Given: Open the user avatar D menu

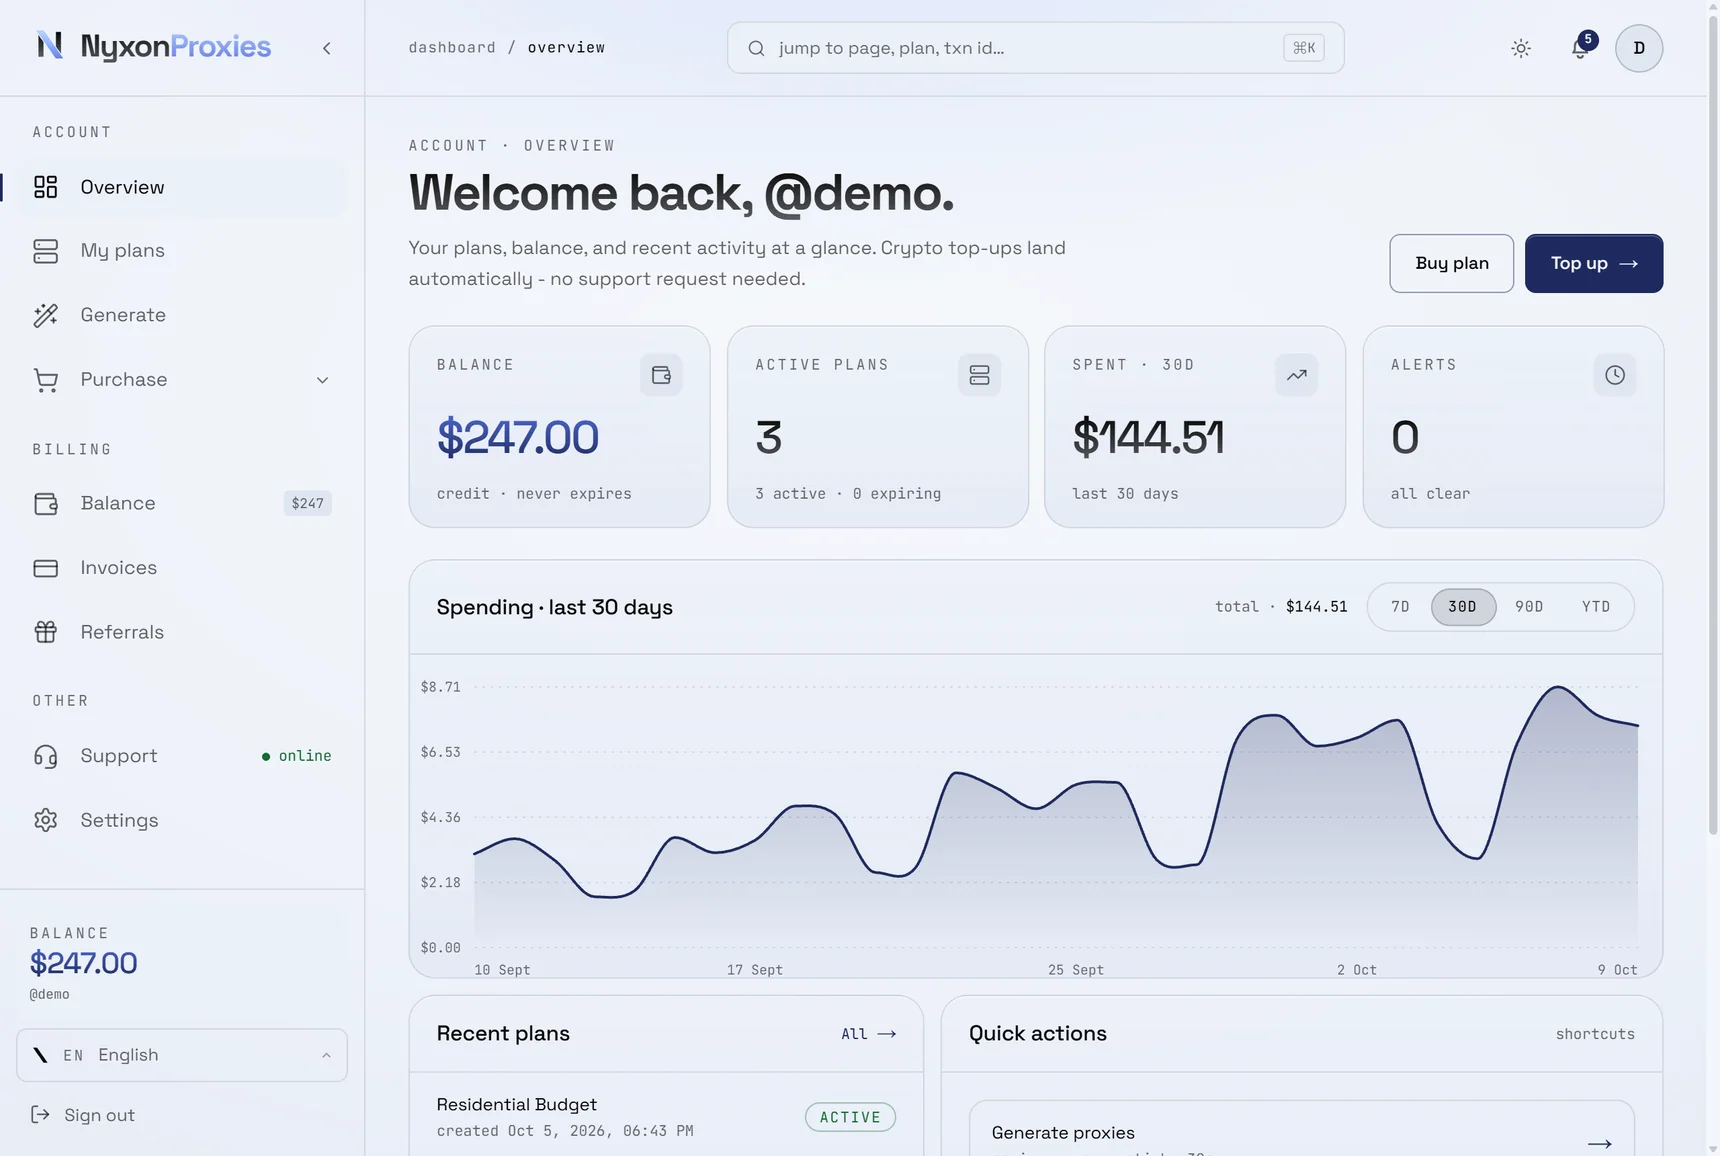Looking at the screenshot, I should click(x=1638, y=48).
